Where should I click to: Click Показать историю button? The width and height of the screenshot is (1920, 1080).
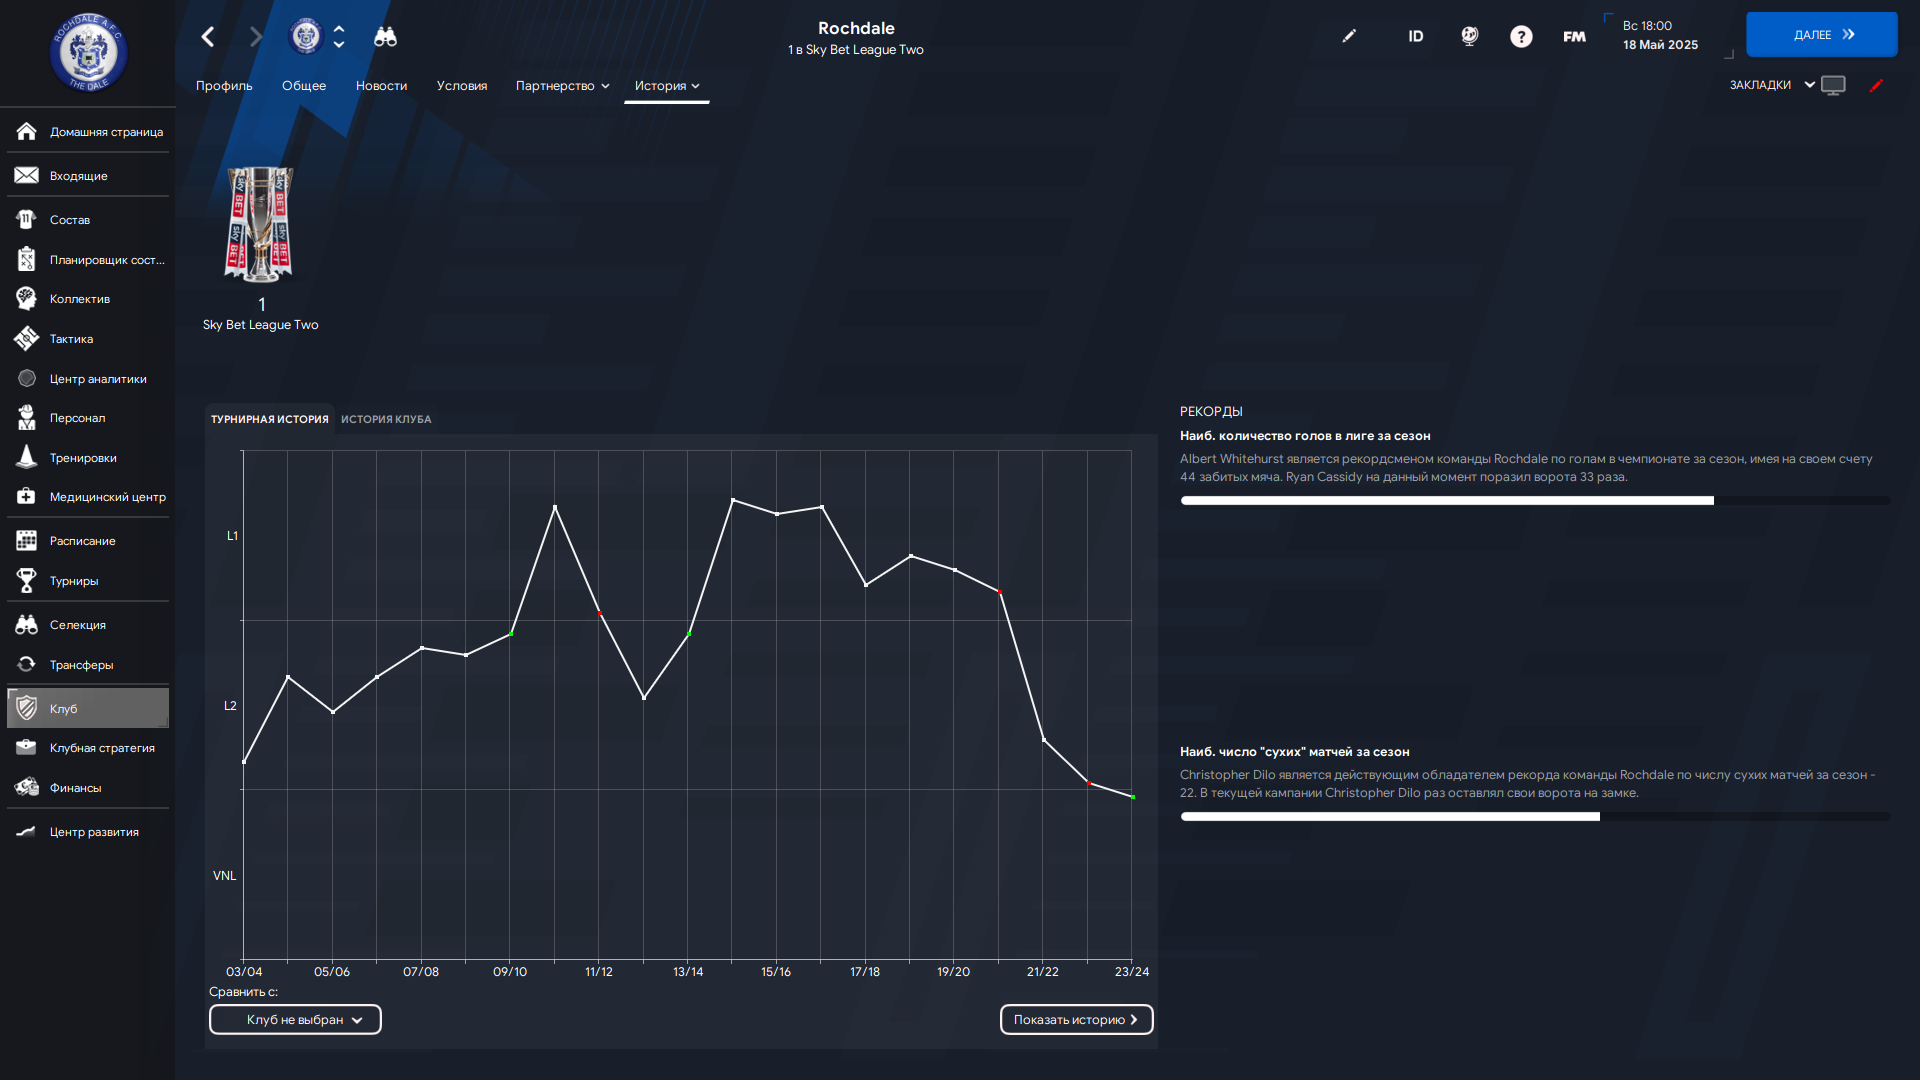point(1076,1020)
